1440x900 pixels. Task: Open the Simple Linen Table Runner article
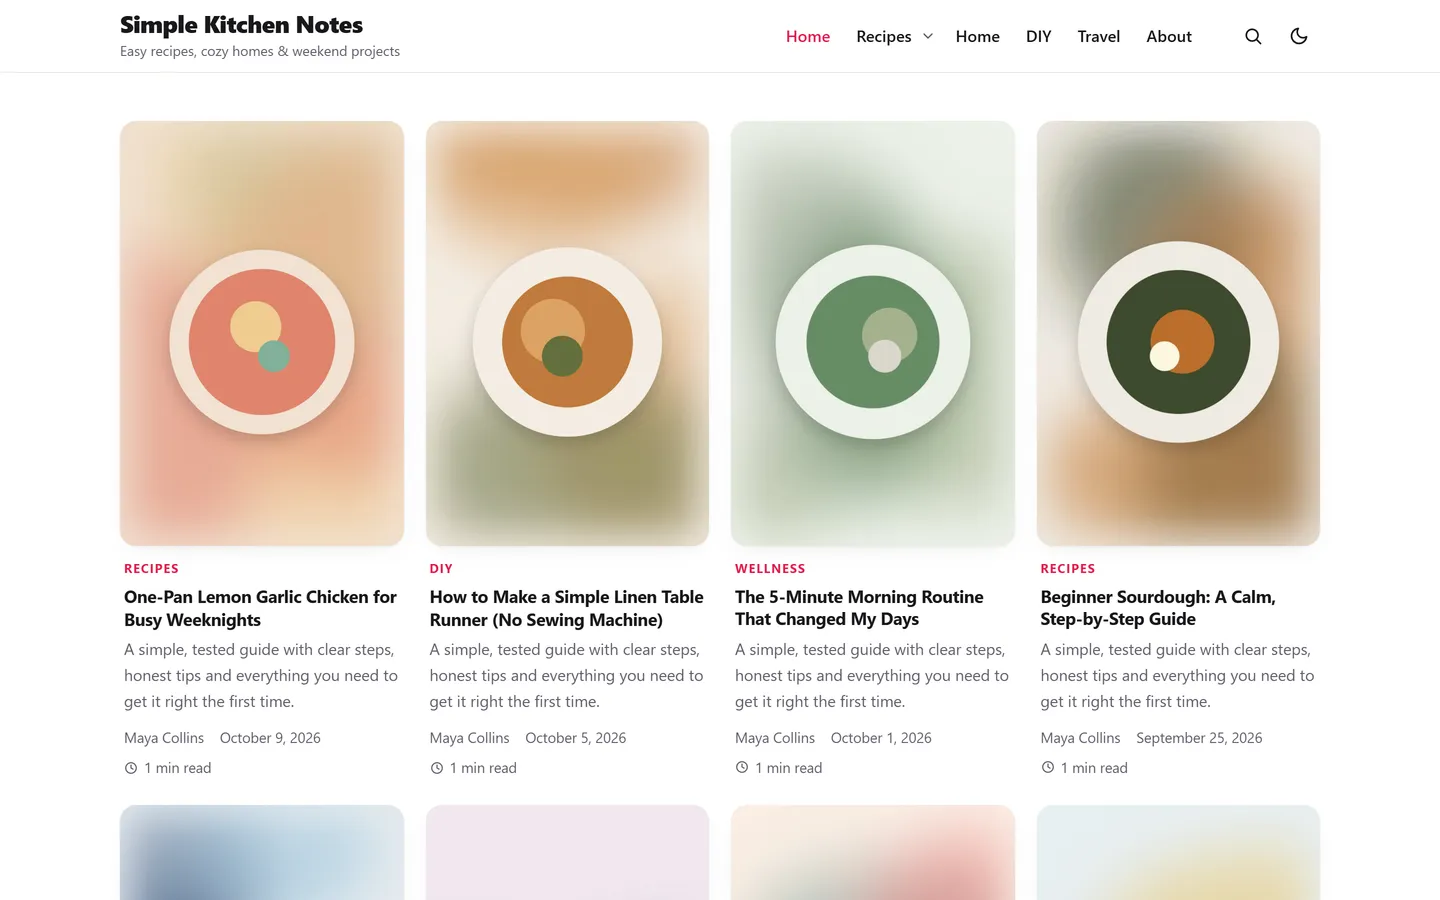(566, 608)
